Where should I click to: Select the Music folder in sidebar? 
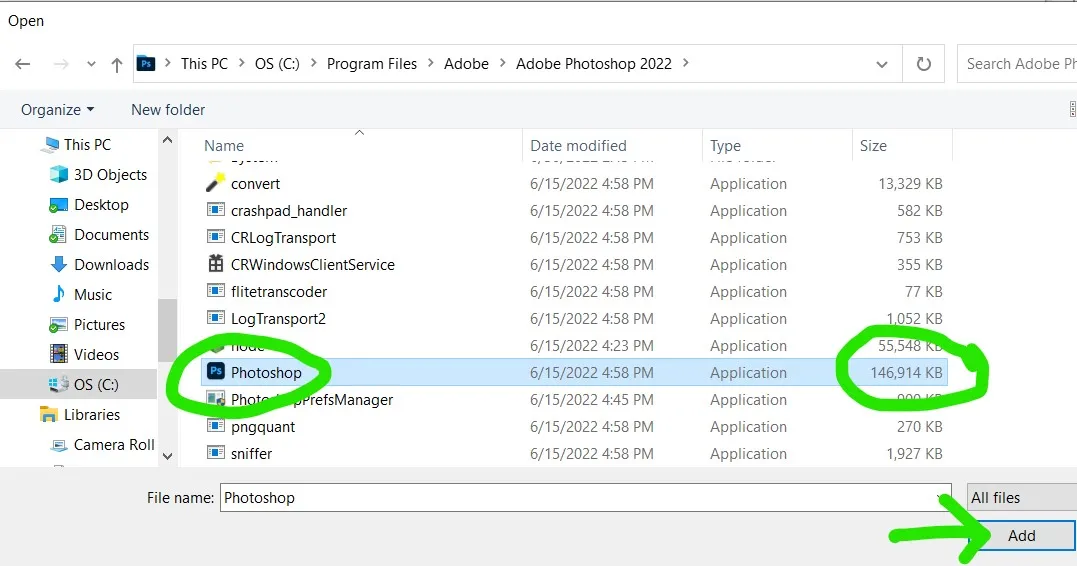[x=93, y=295]
